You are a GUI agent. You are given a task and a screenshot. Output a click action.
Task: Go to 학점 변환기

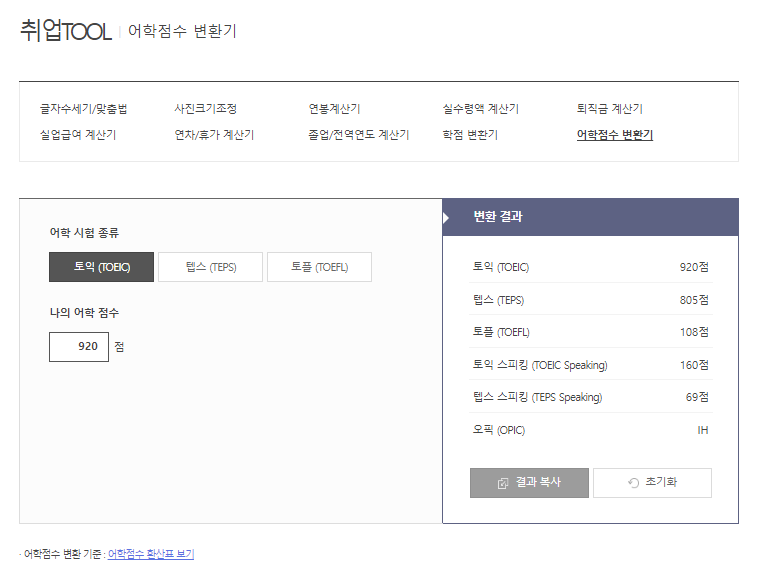click(470, 135)
